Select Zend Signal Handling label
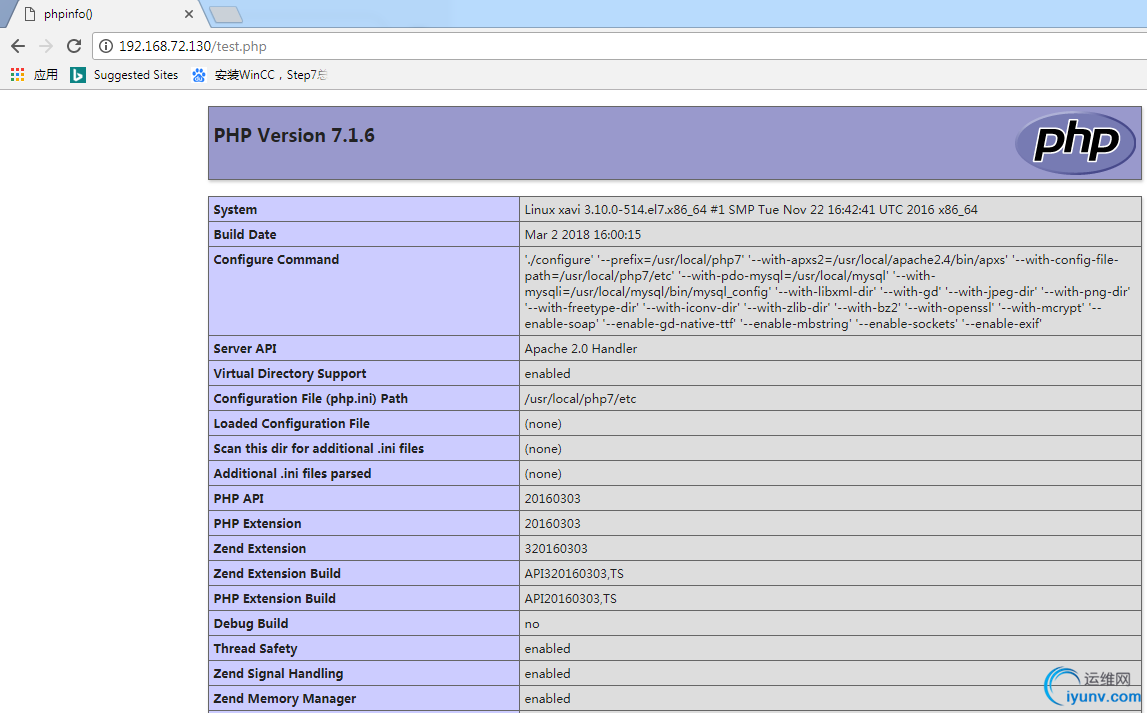 278,673
